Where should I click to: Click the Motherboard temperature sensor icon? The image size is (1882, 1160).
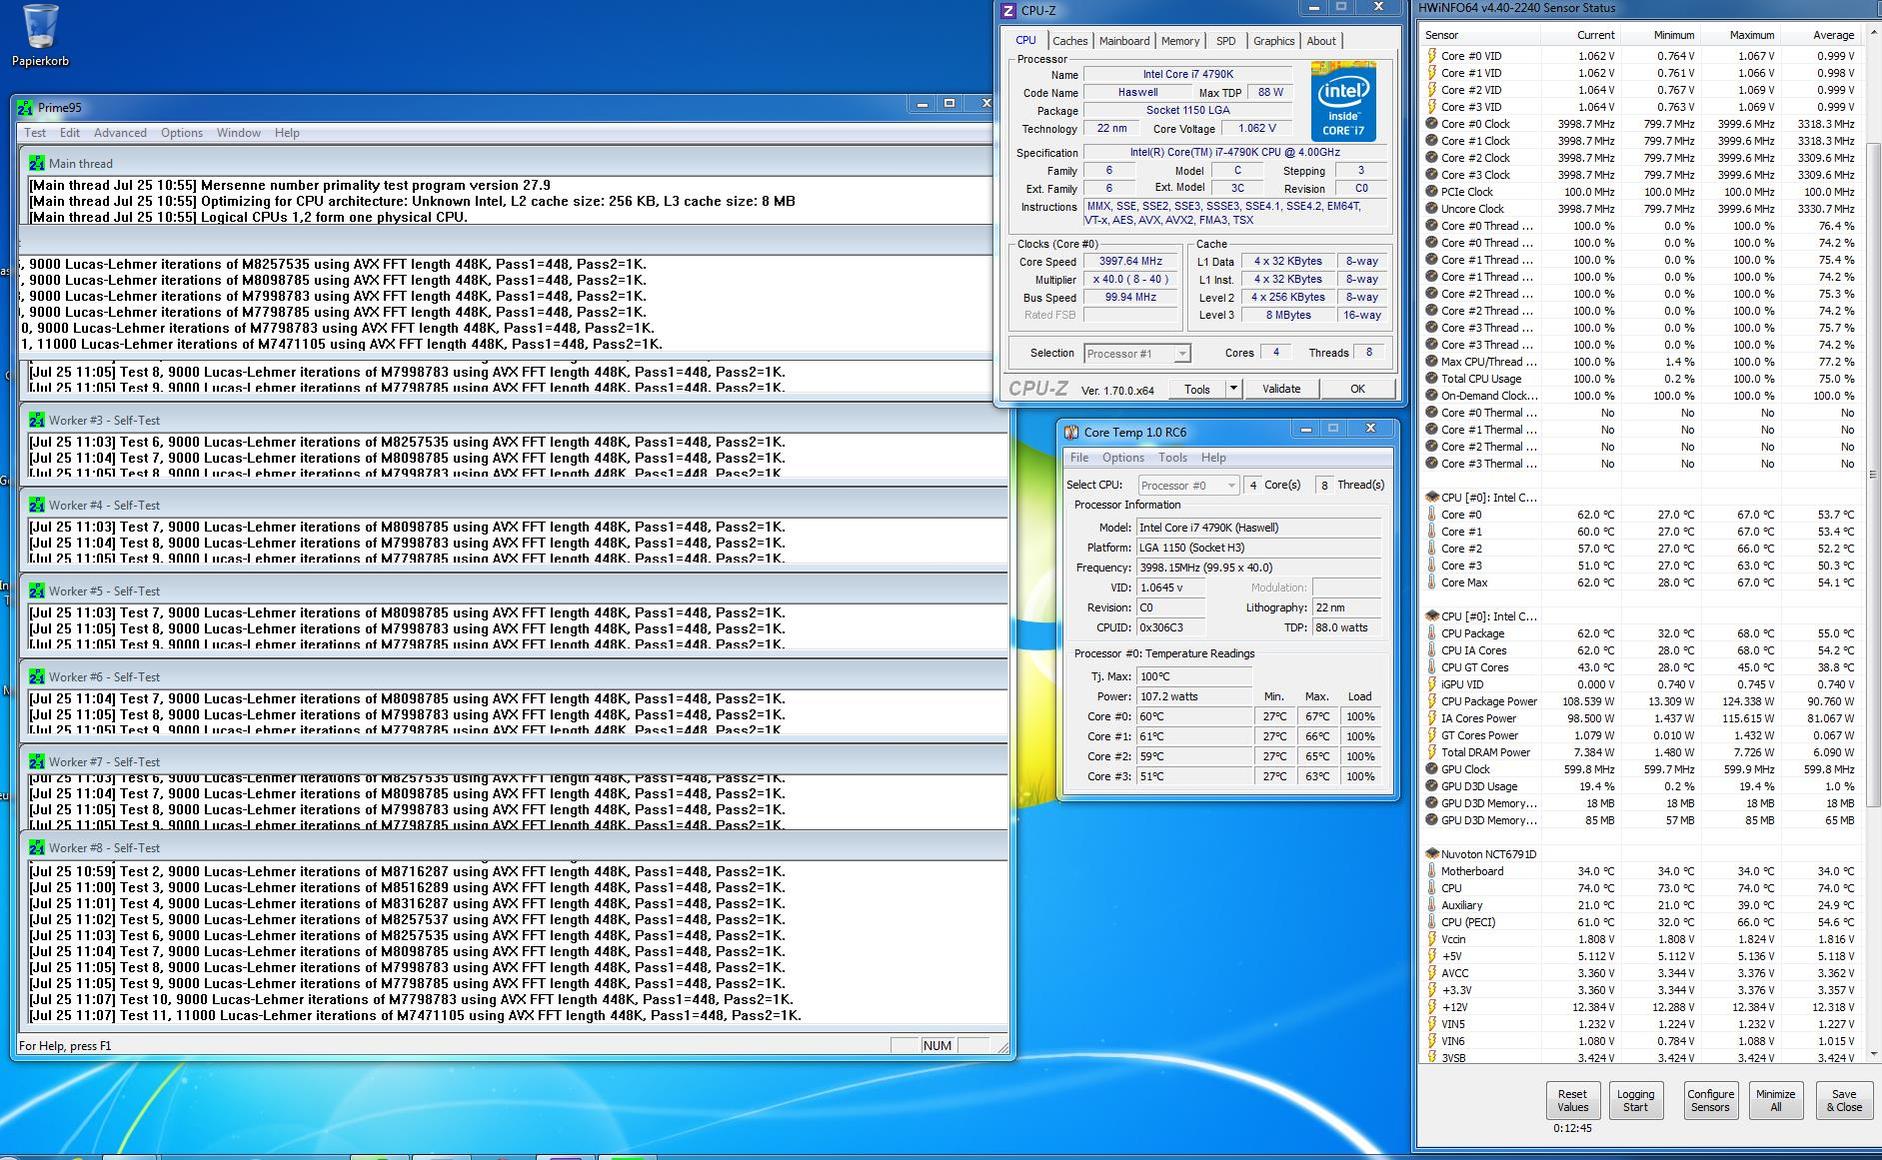[x=1432, y=871]
